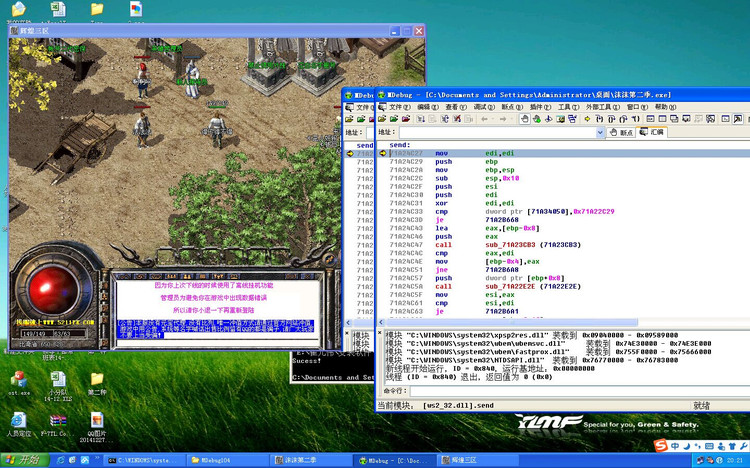Click the C:\WINDOWS\syste... taskbar button
The width and height of the screenshot is (750, 468).
[145, 460]
